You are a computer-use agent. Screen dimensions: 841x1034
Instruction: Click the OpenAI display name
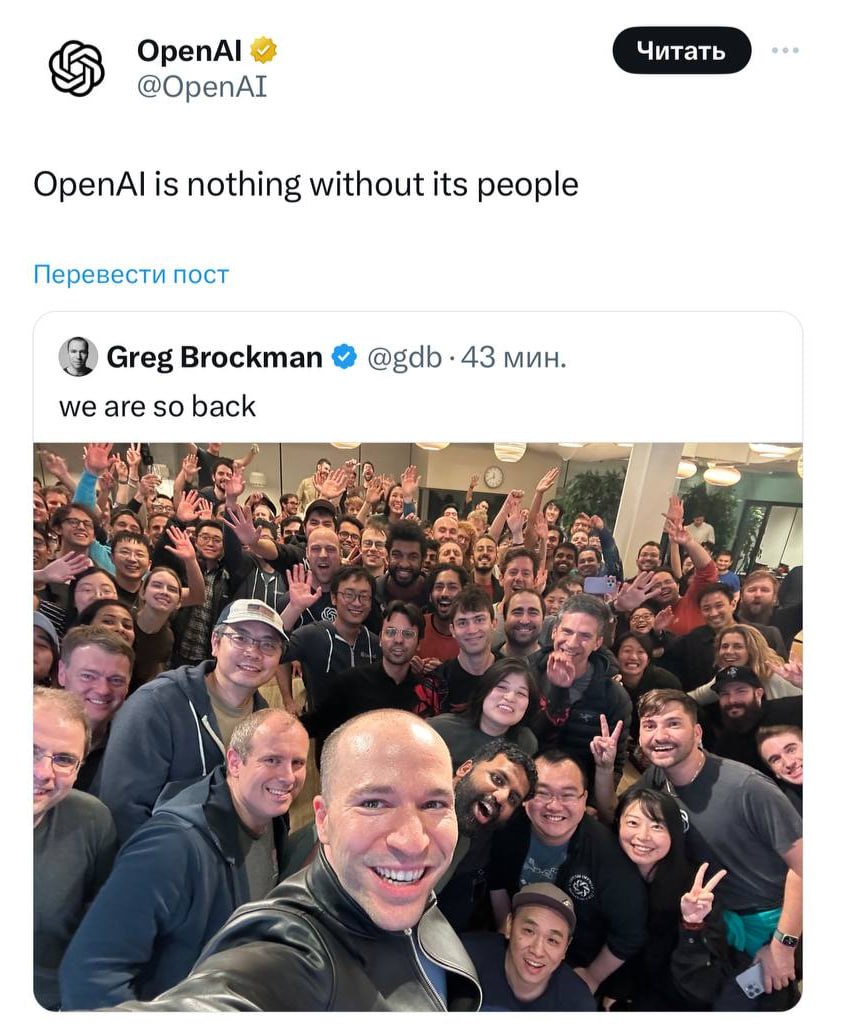click(189, 51)
